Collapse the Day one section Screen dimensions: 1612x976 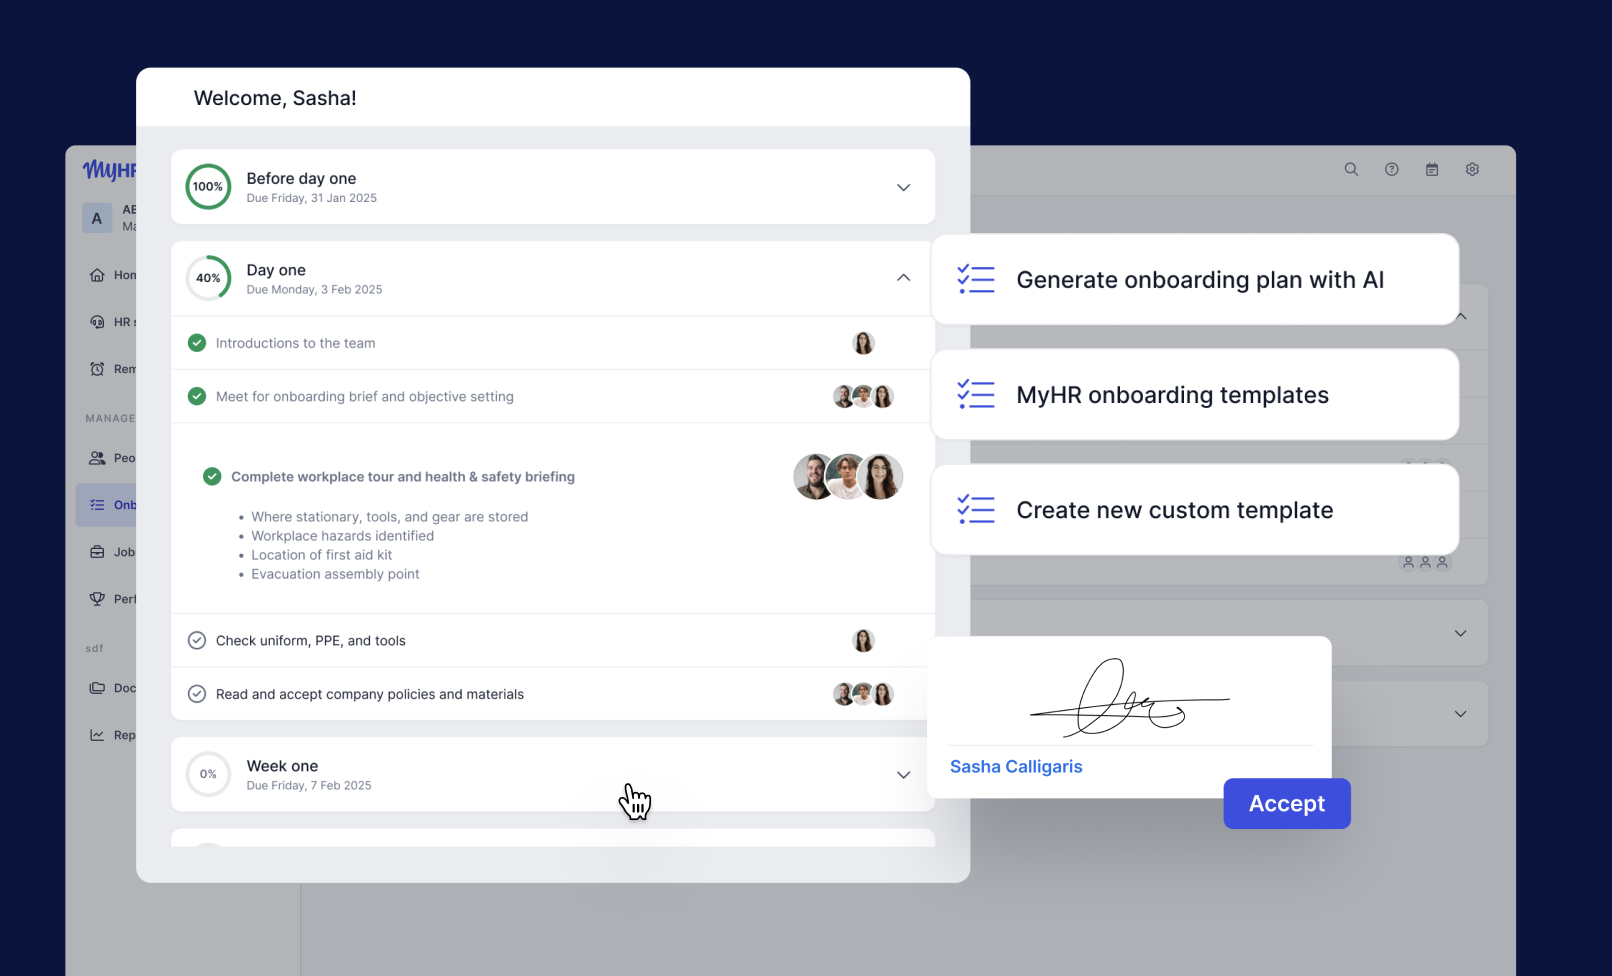(x=903, y=278)
